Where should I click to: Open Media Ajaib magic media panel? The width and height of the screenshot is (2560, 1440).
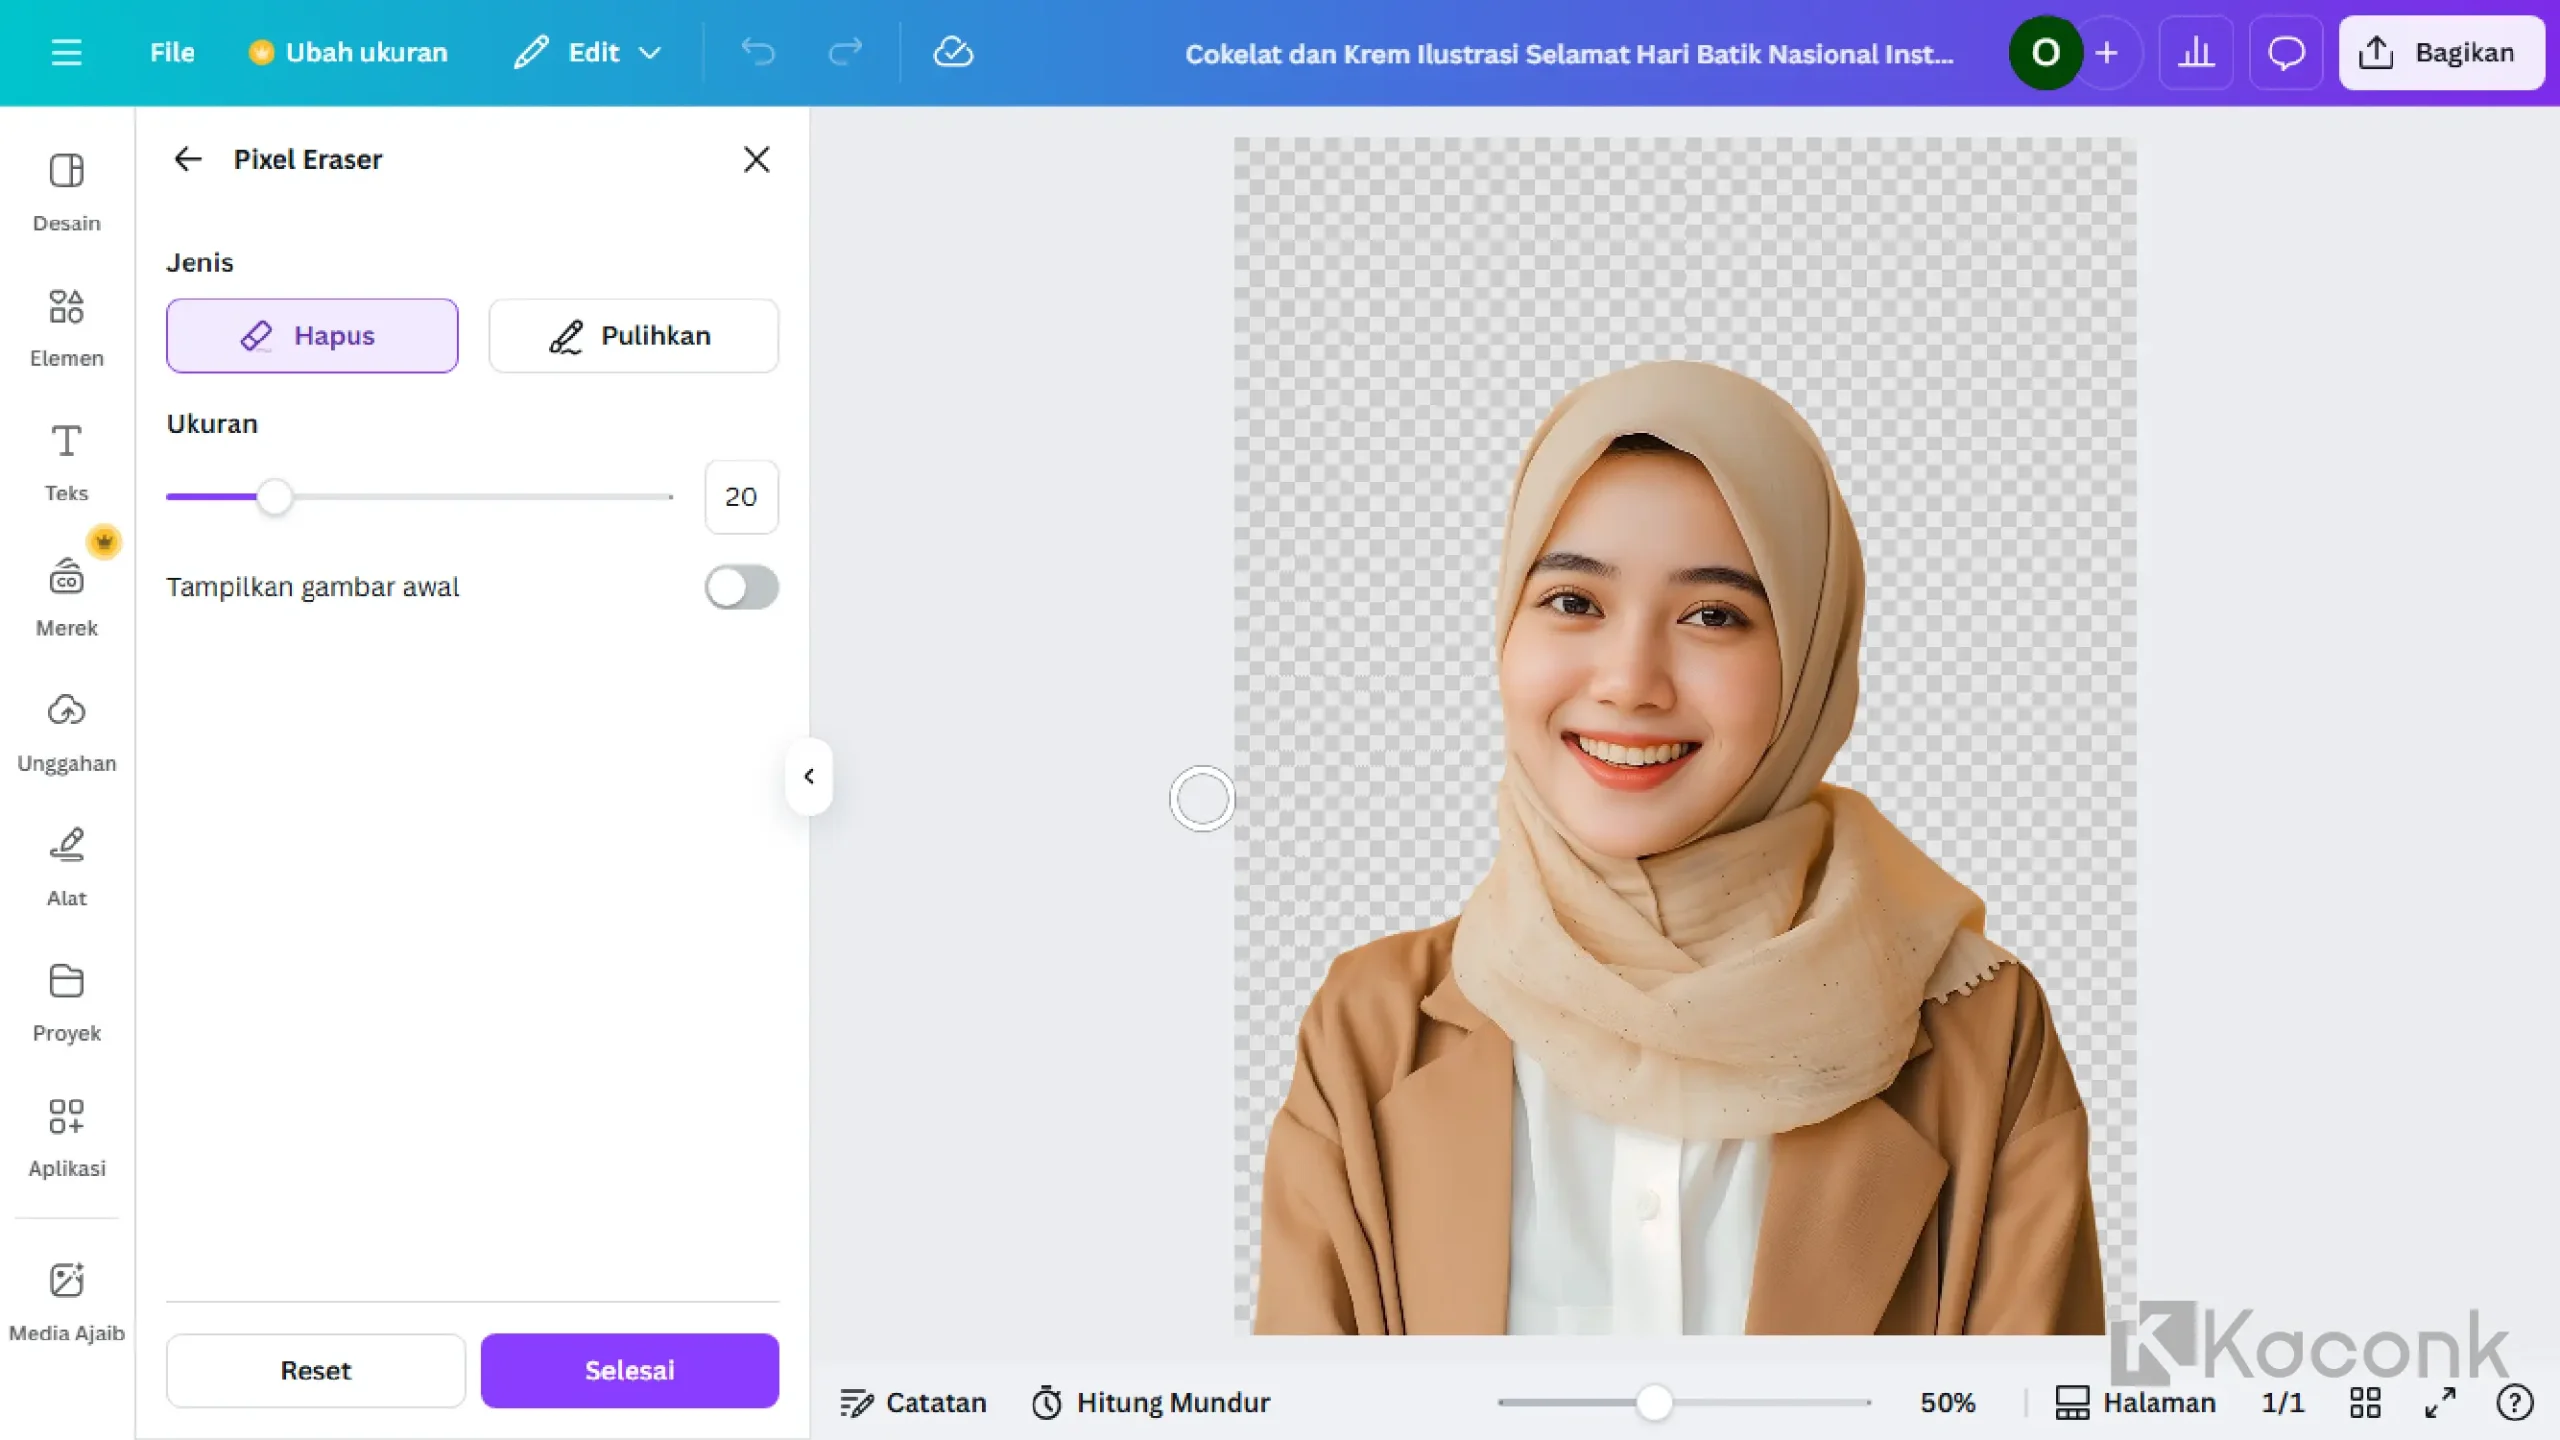click(66, 1299)
